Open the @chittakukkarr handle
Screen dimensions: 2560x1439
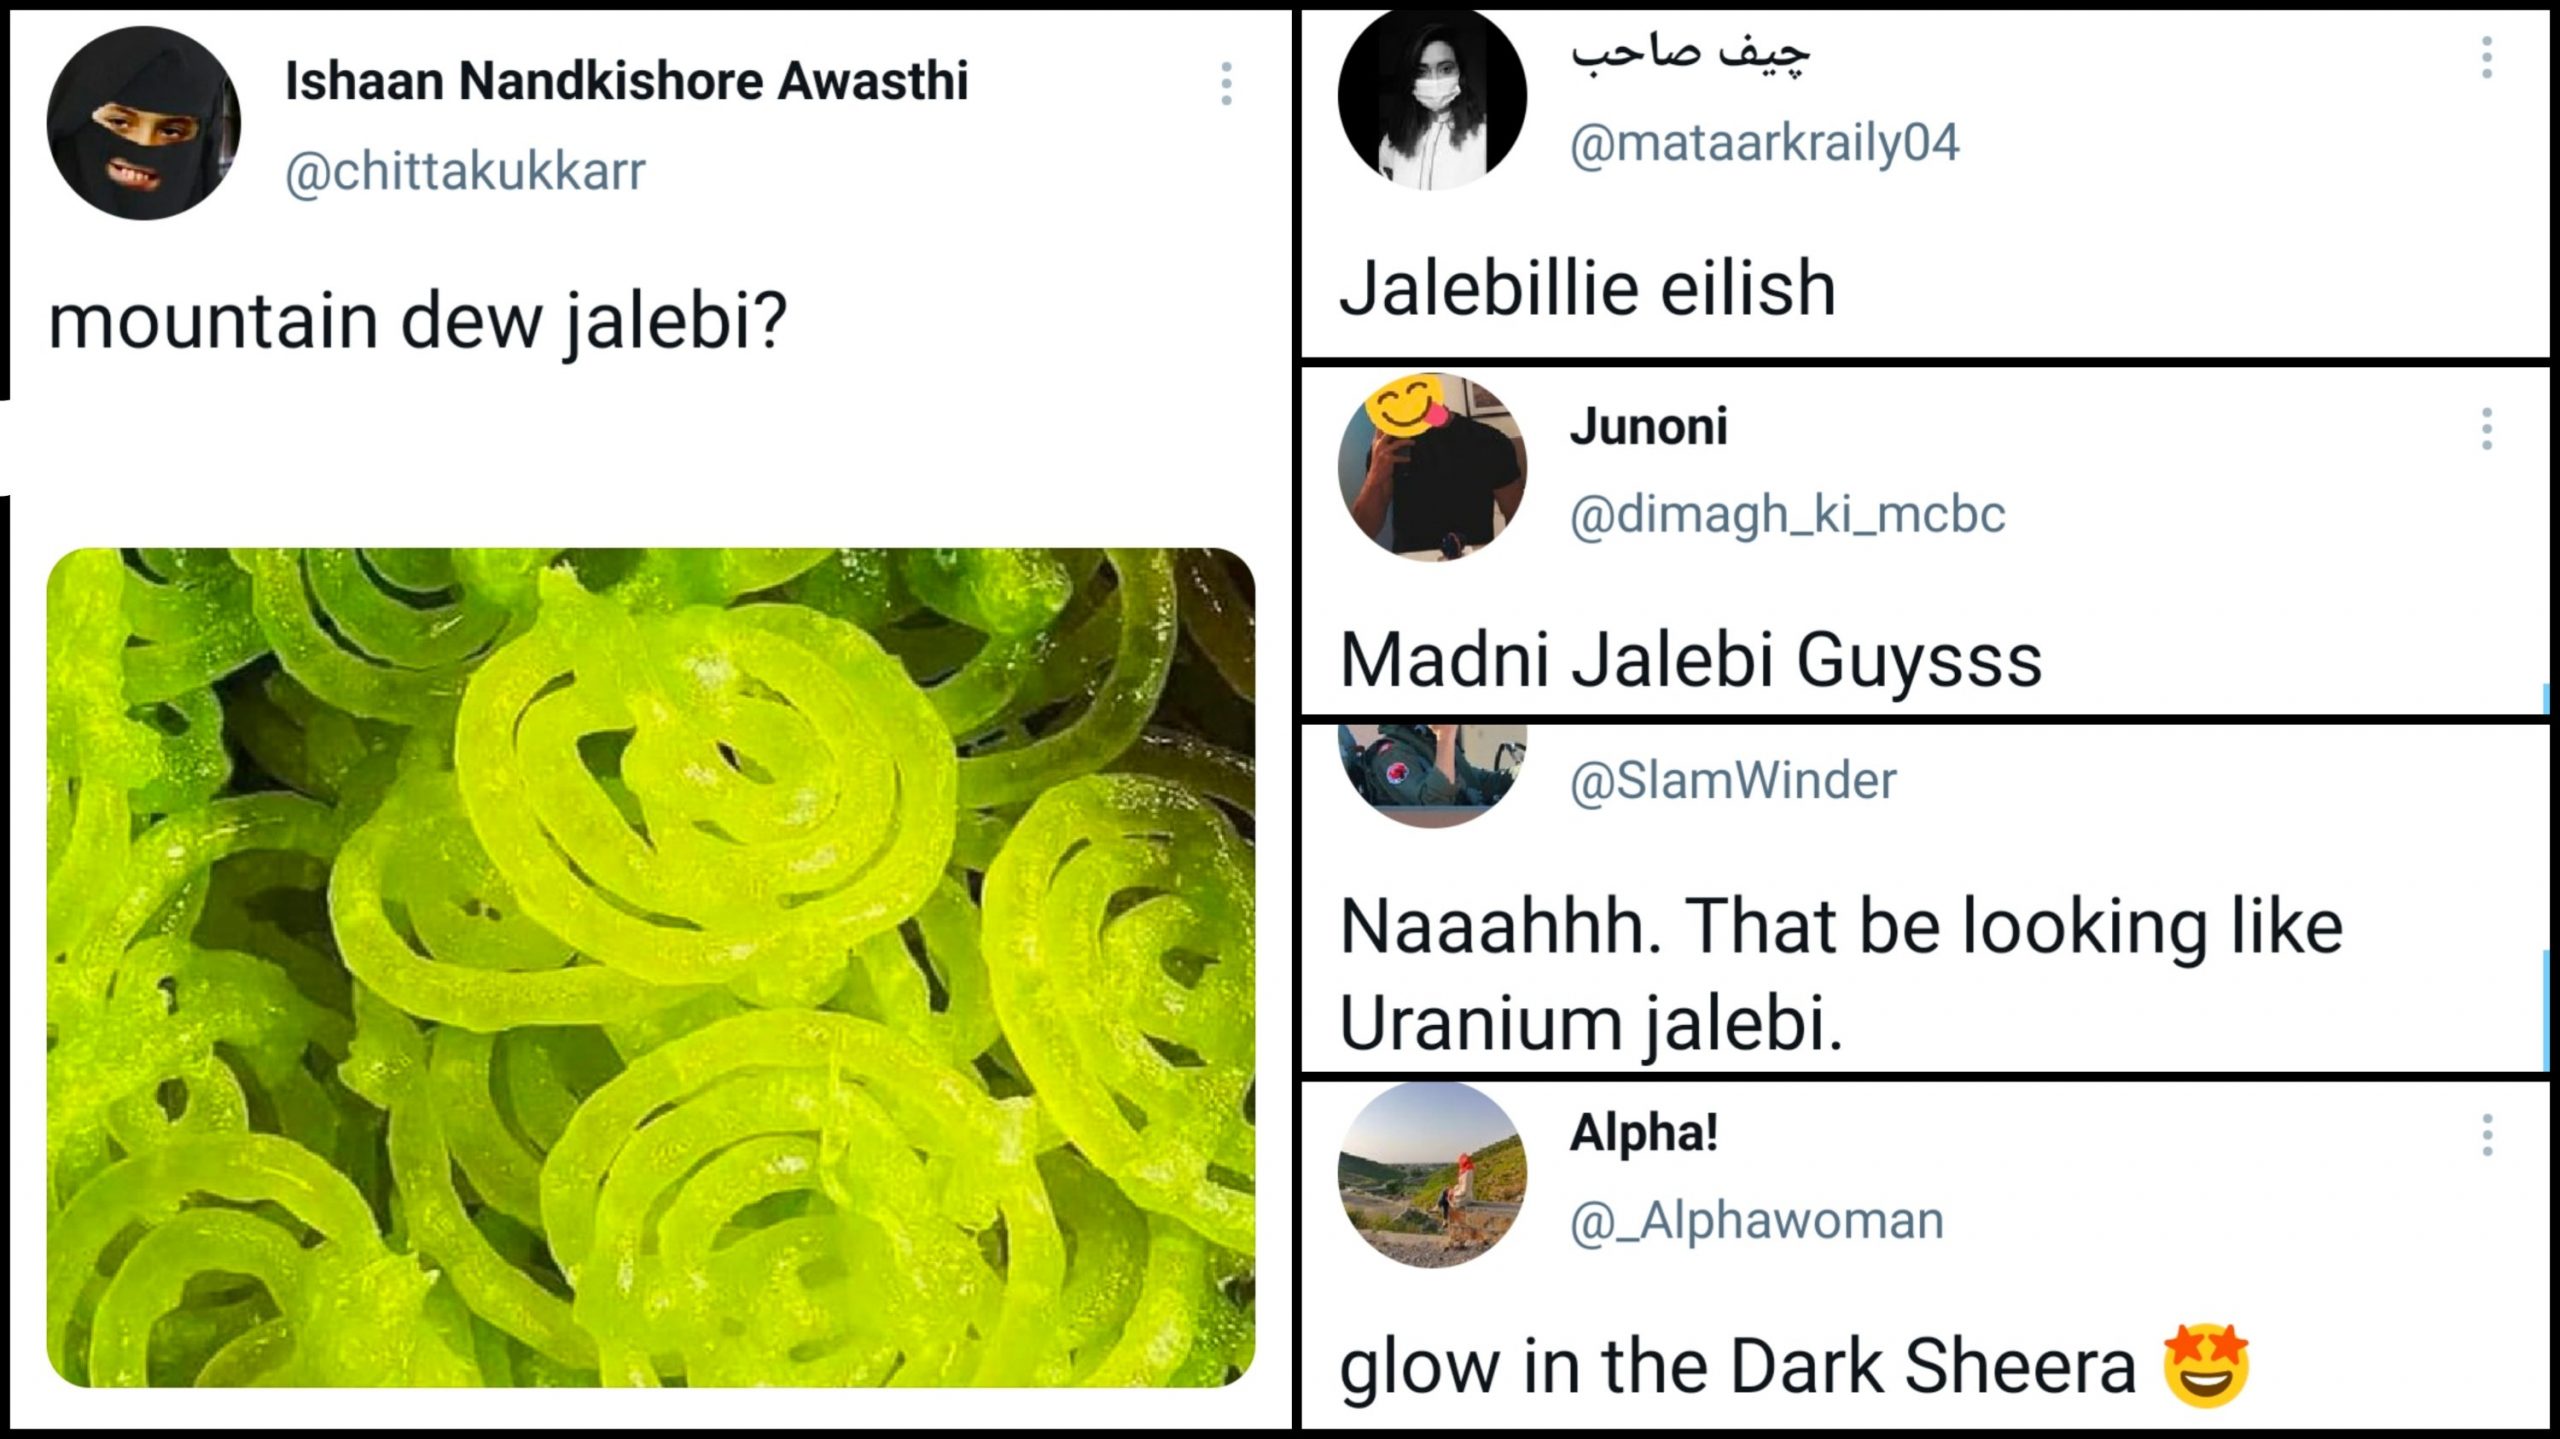point(465,172)
